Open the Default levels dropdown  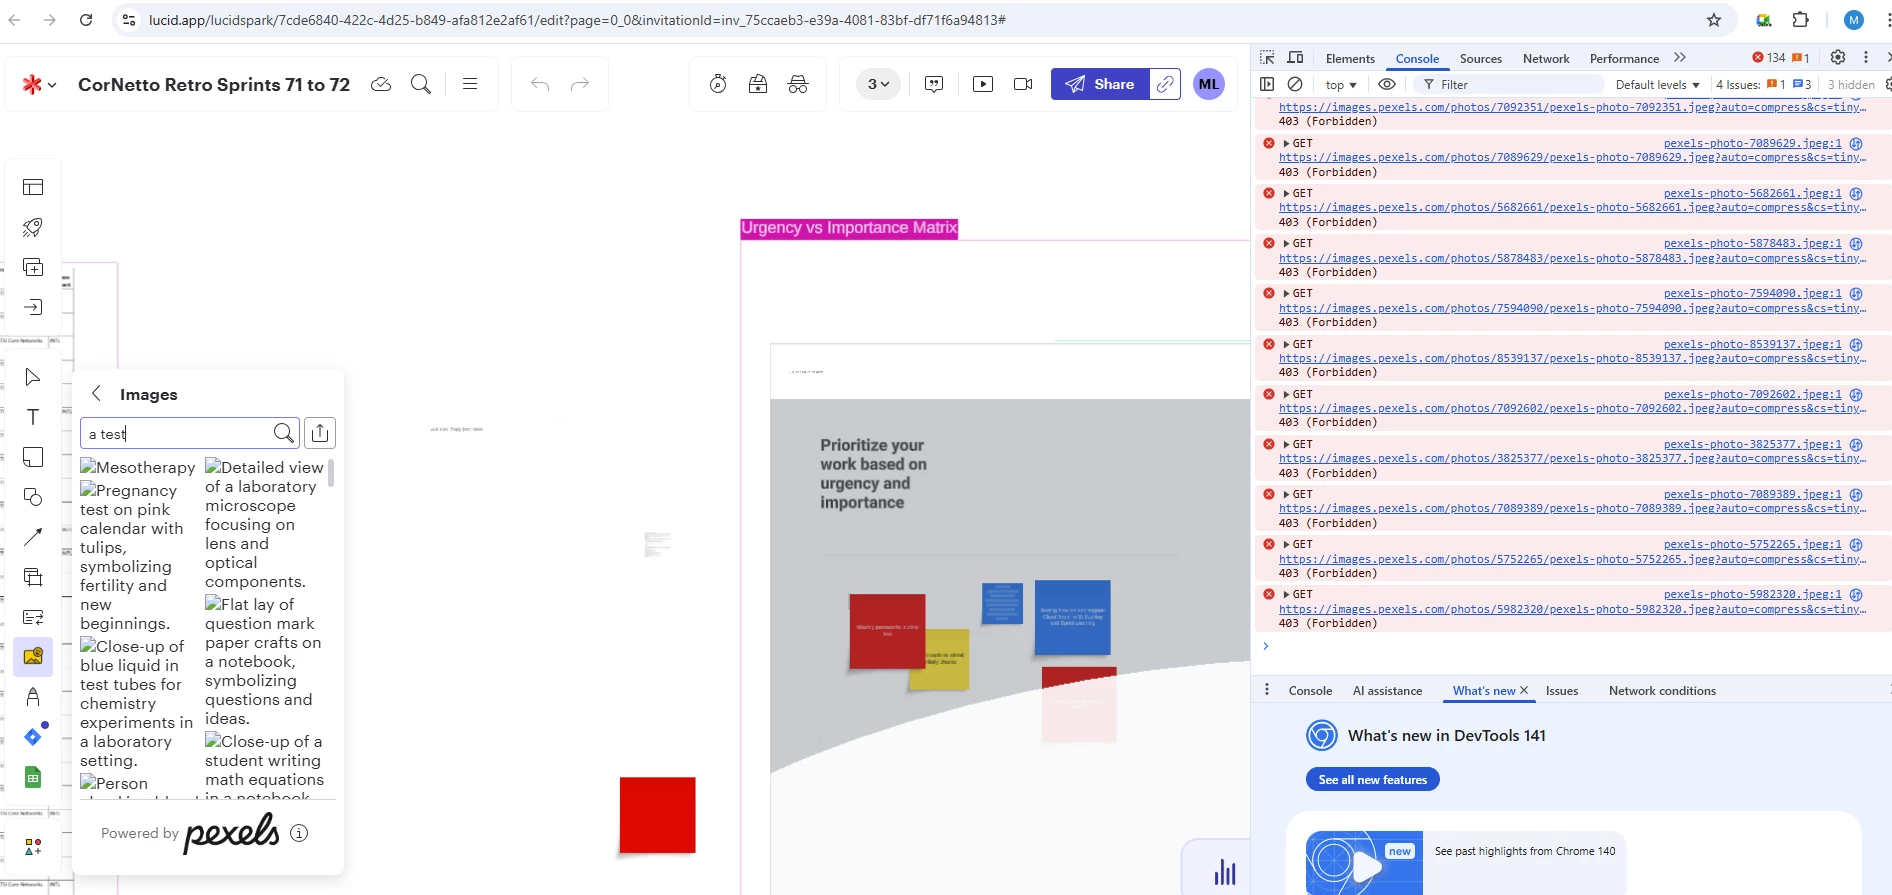coord(1657,85)
